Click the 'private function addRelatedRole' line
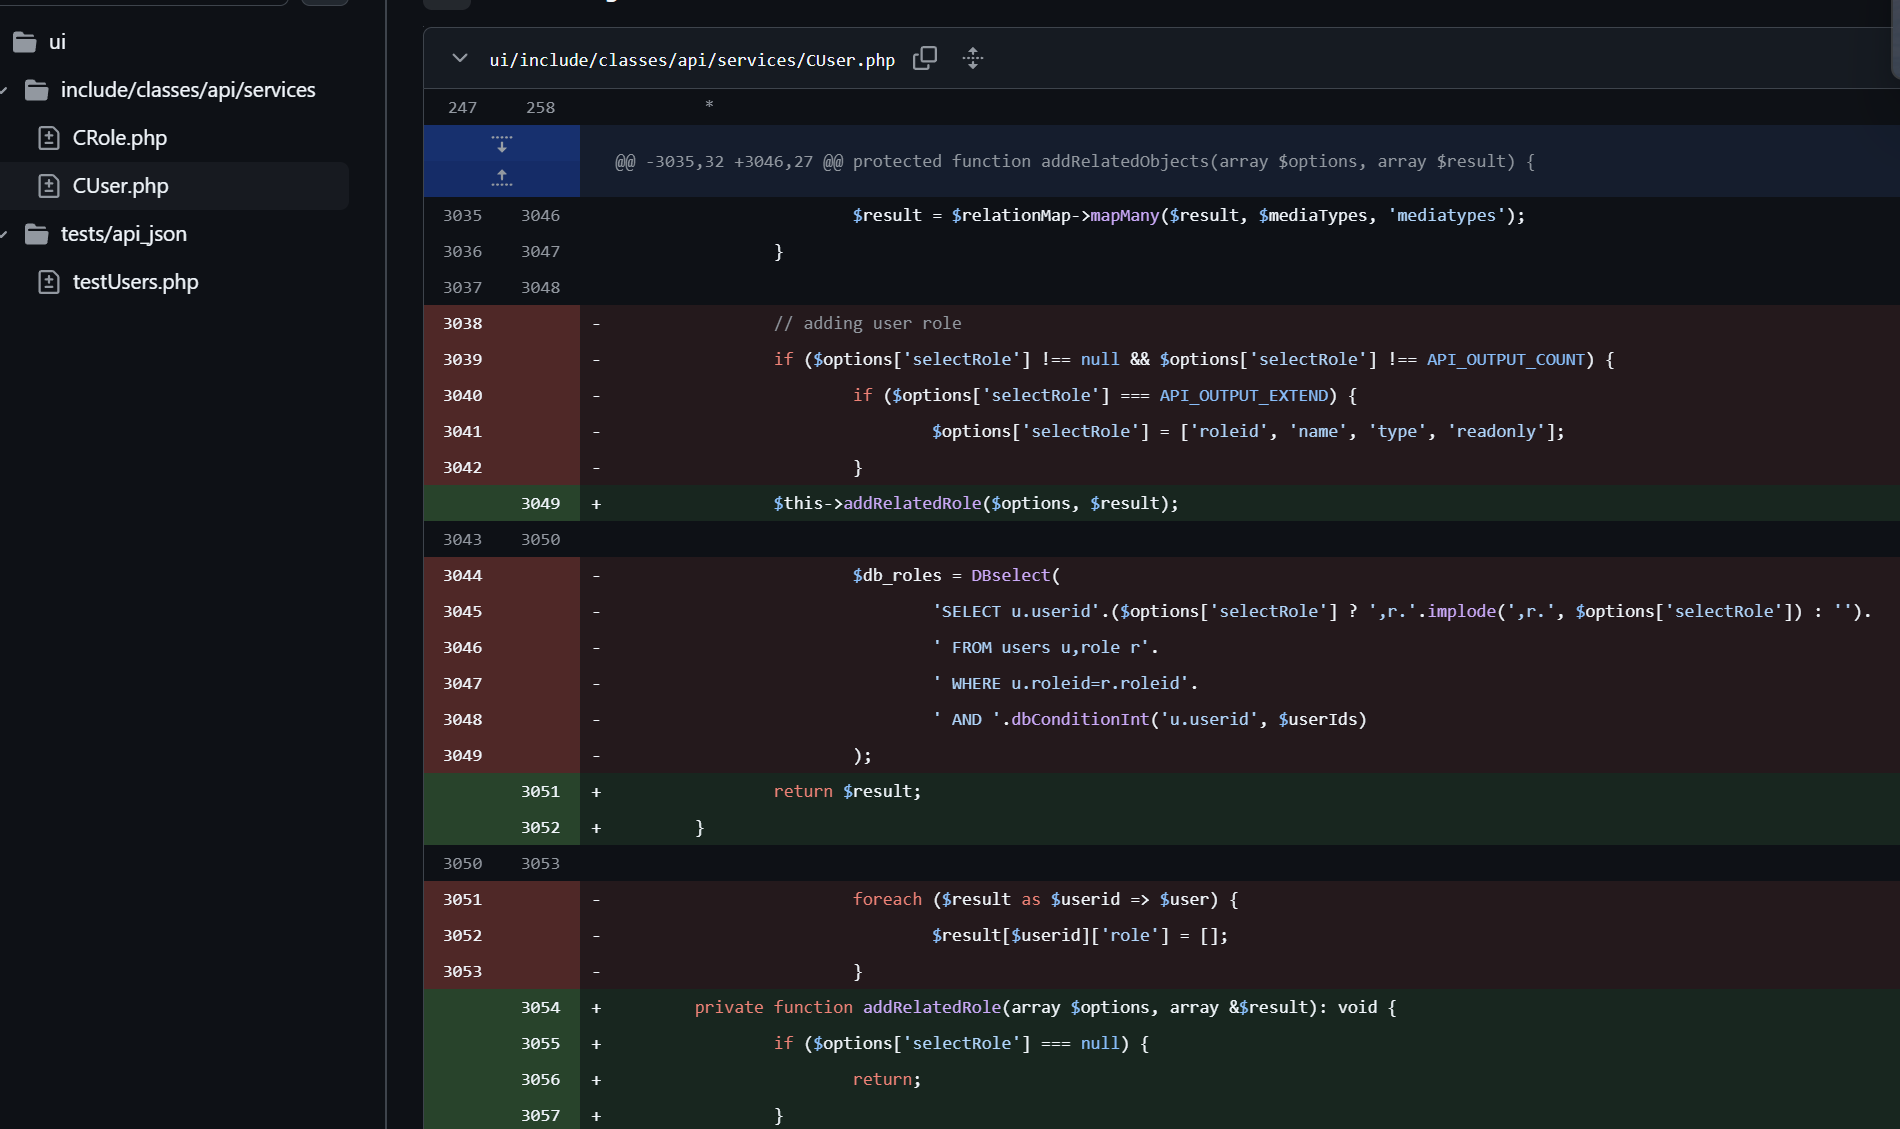This screenshot has width=1900, height=1129. click(1045, 1007)
